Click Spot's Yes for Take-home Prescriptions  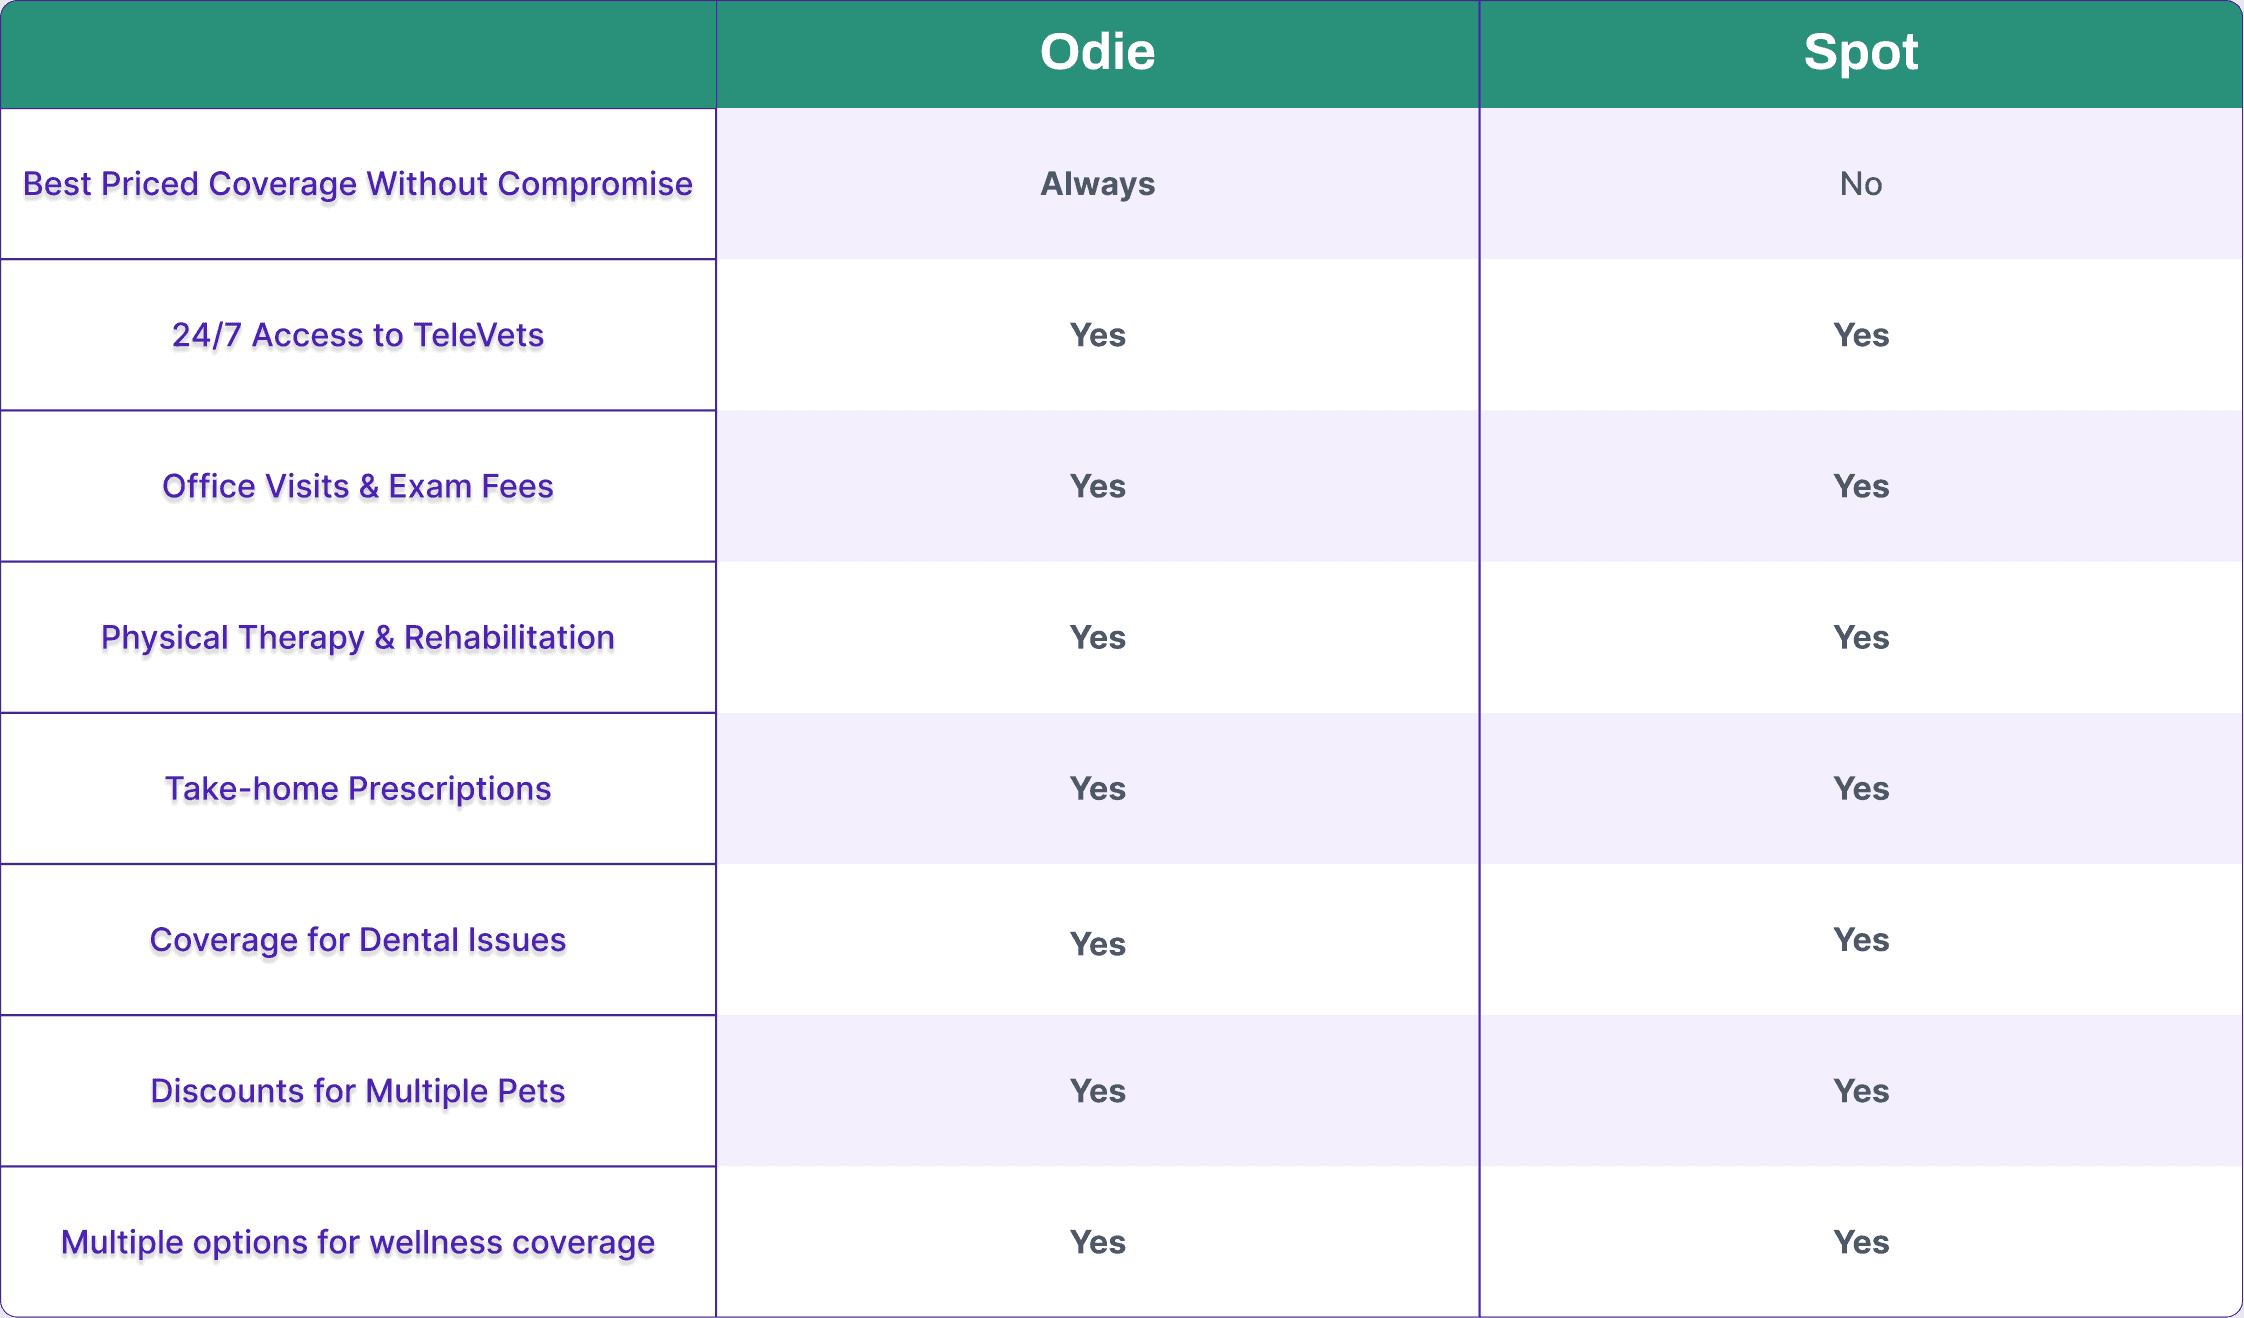[x=1861, y=789]
